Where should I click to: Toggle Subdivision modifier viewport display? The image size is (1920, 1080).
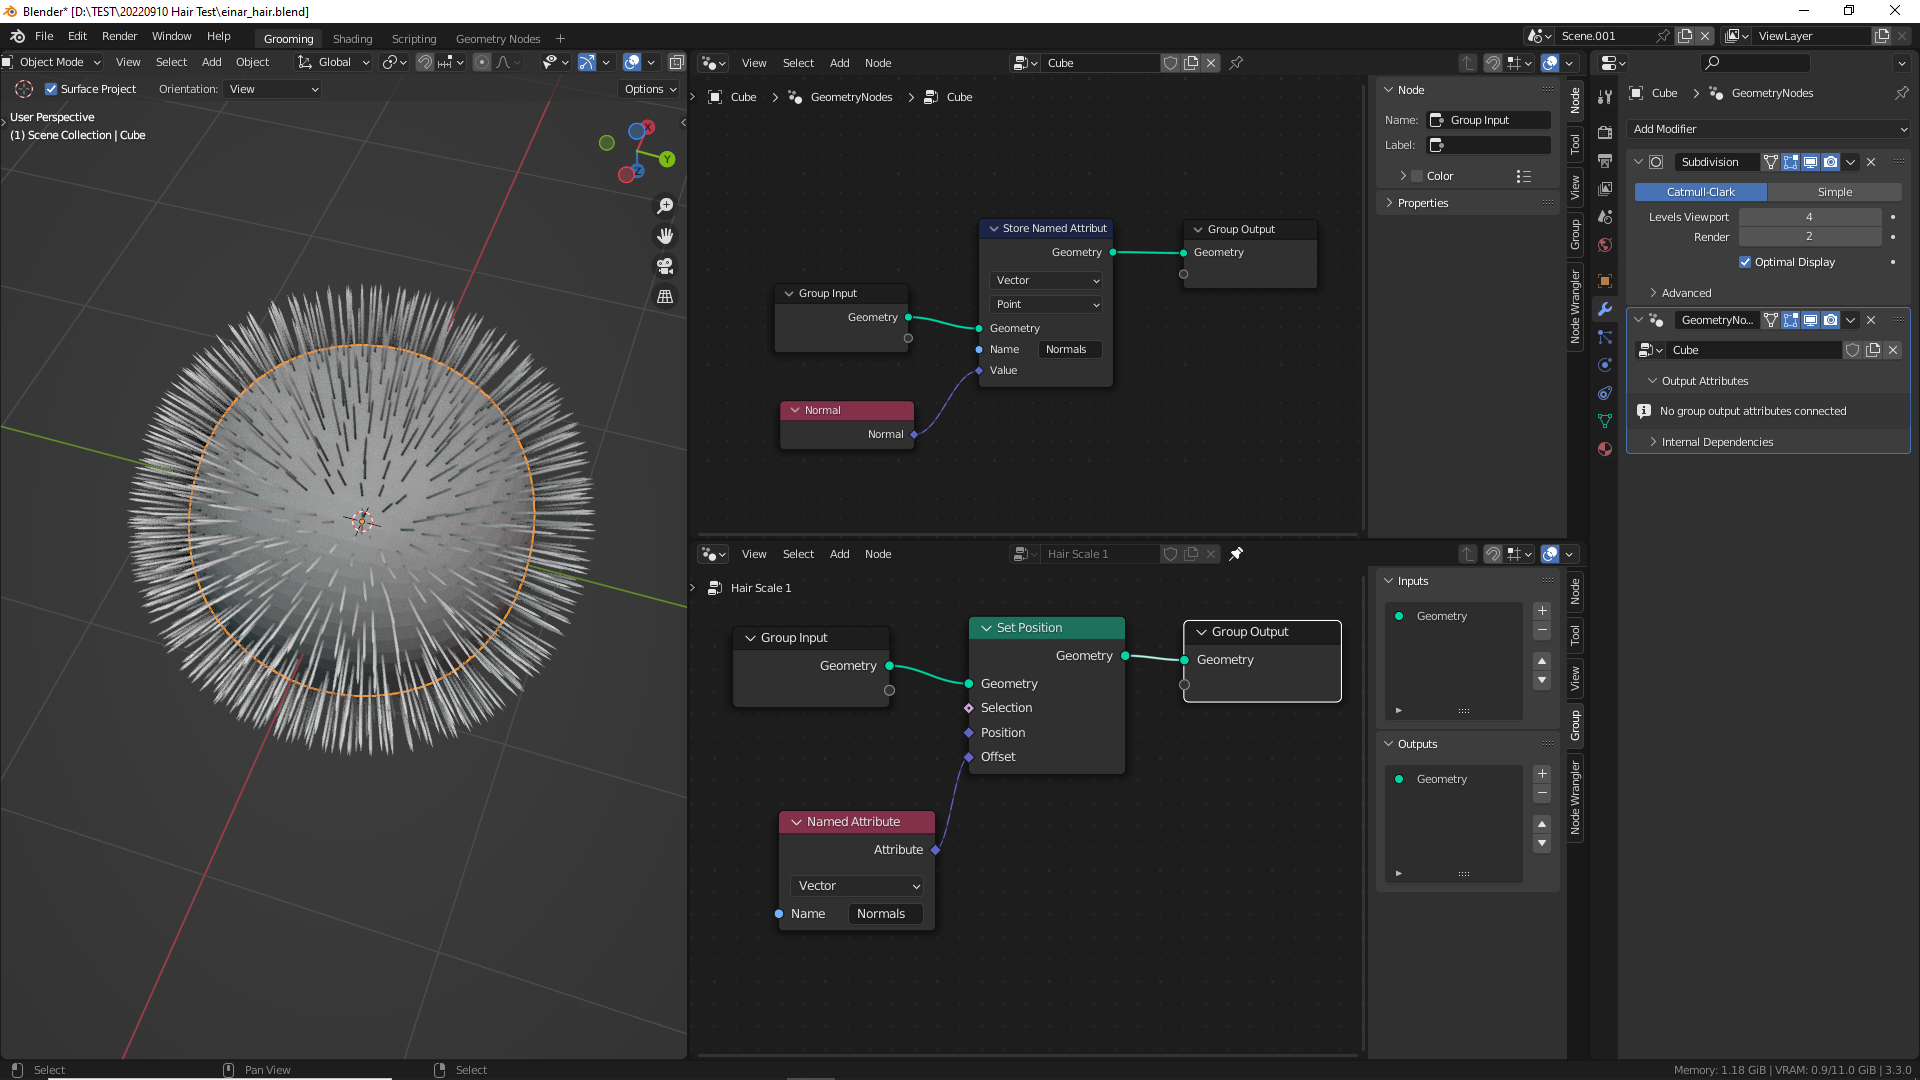tap(1811, 162)
